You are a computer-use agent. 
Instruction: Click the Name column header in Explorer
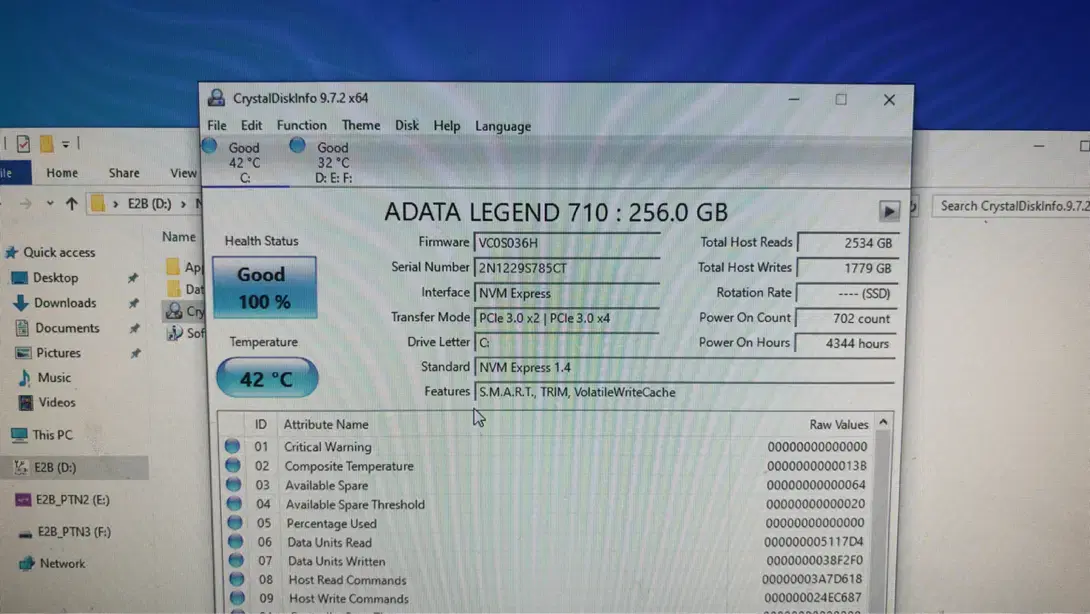pyautogui.click(x=179, y=236)
